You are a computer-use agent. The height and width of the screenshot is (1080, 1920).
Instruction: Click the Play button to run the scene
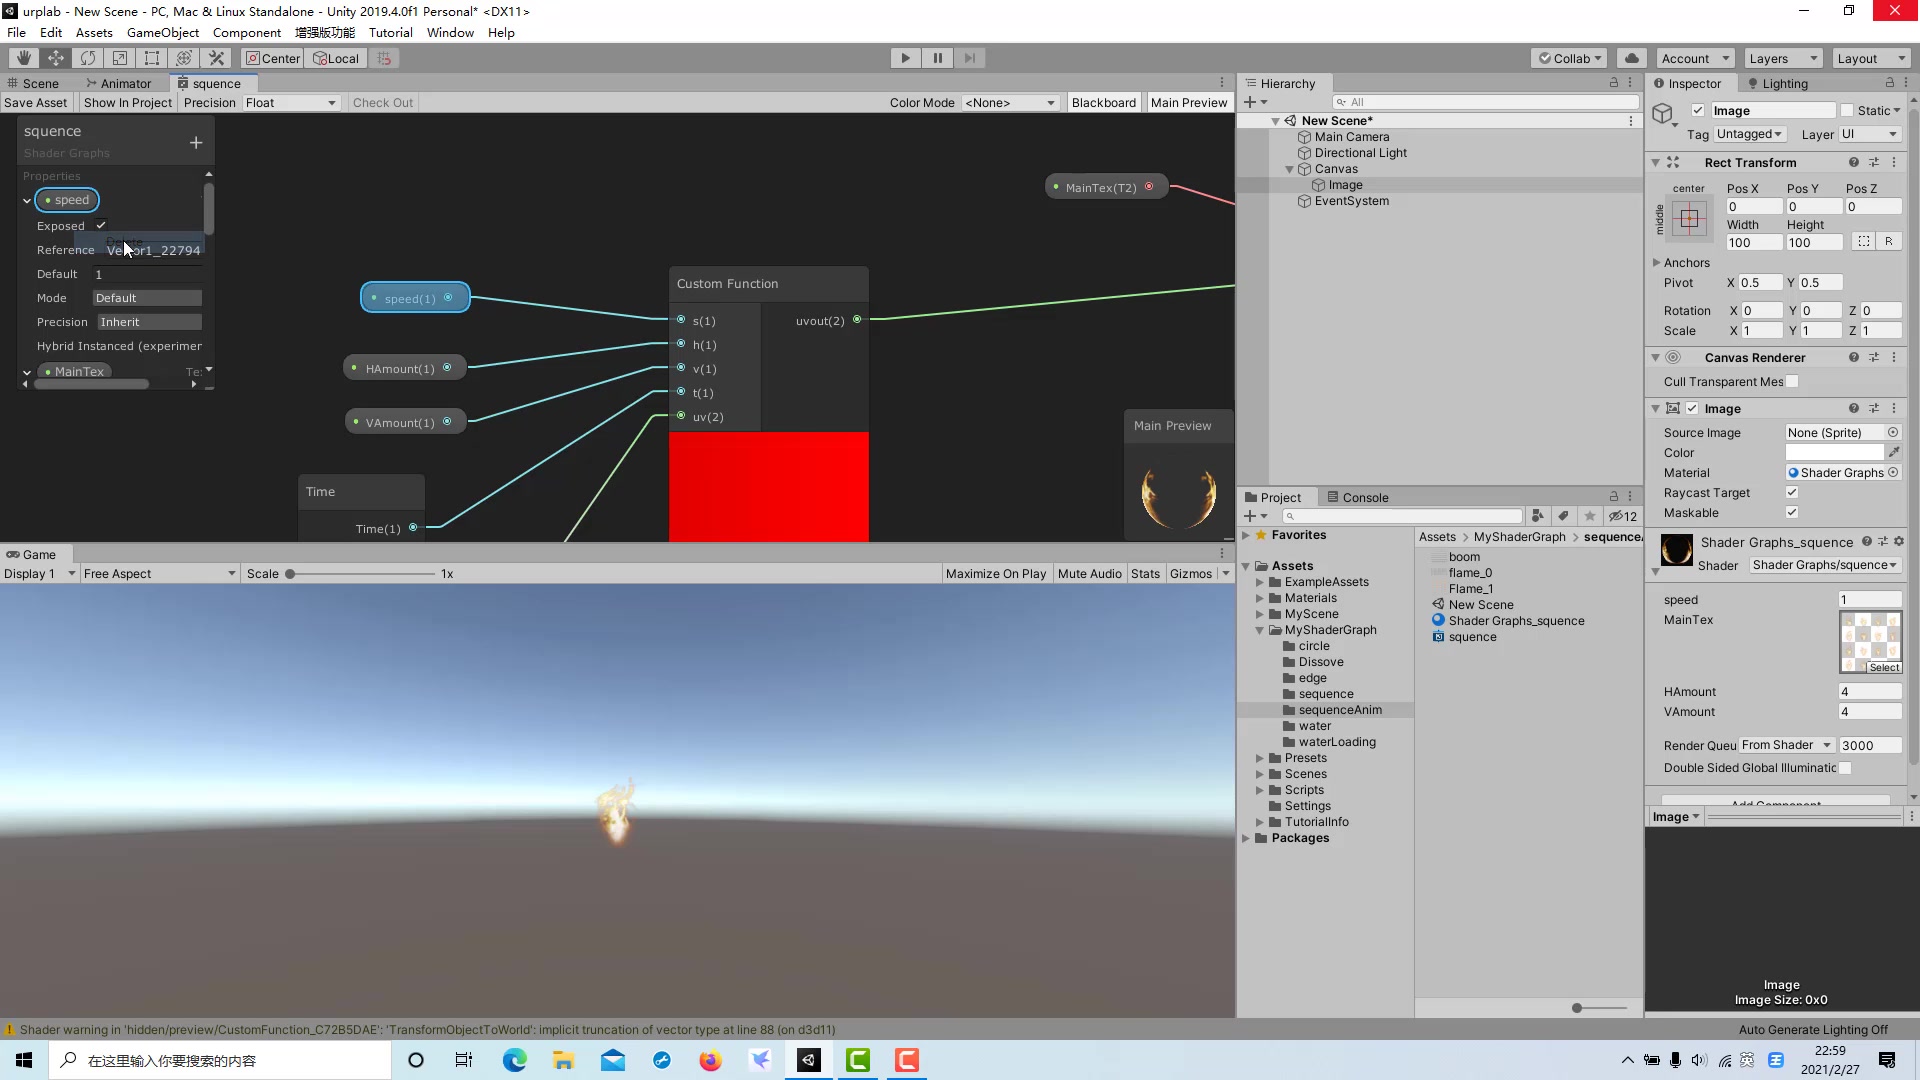(906, 57)
